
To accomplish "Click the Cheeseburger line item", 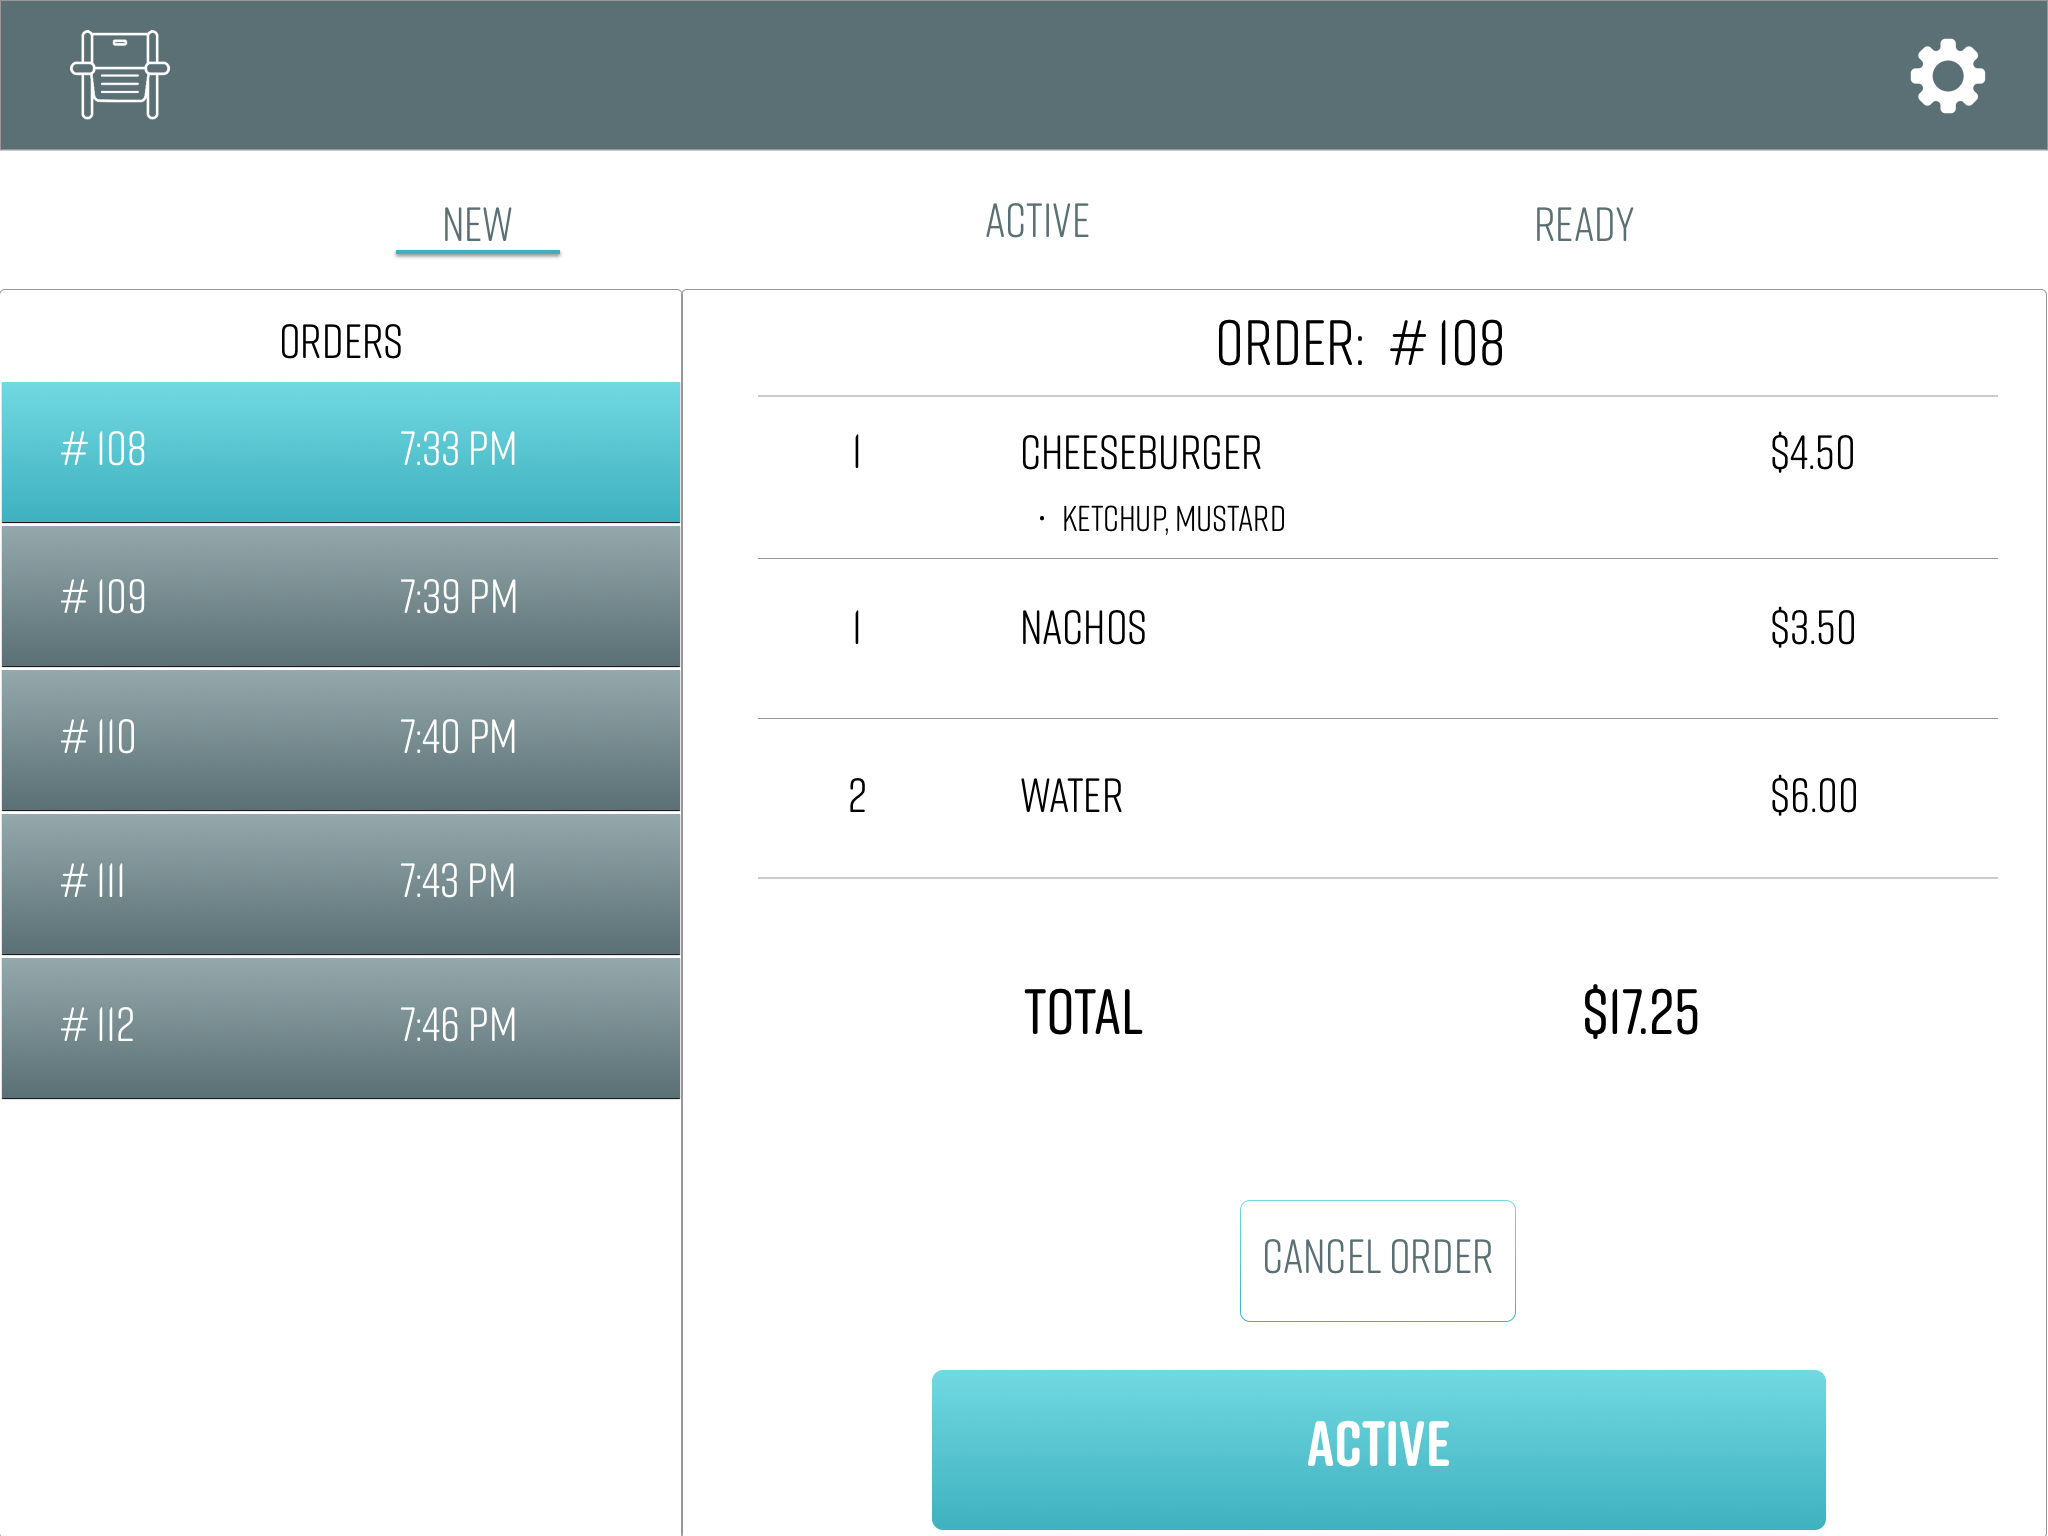I will (1378, 478).
